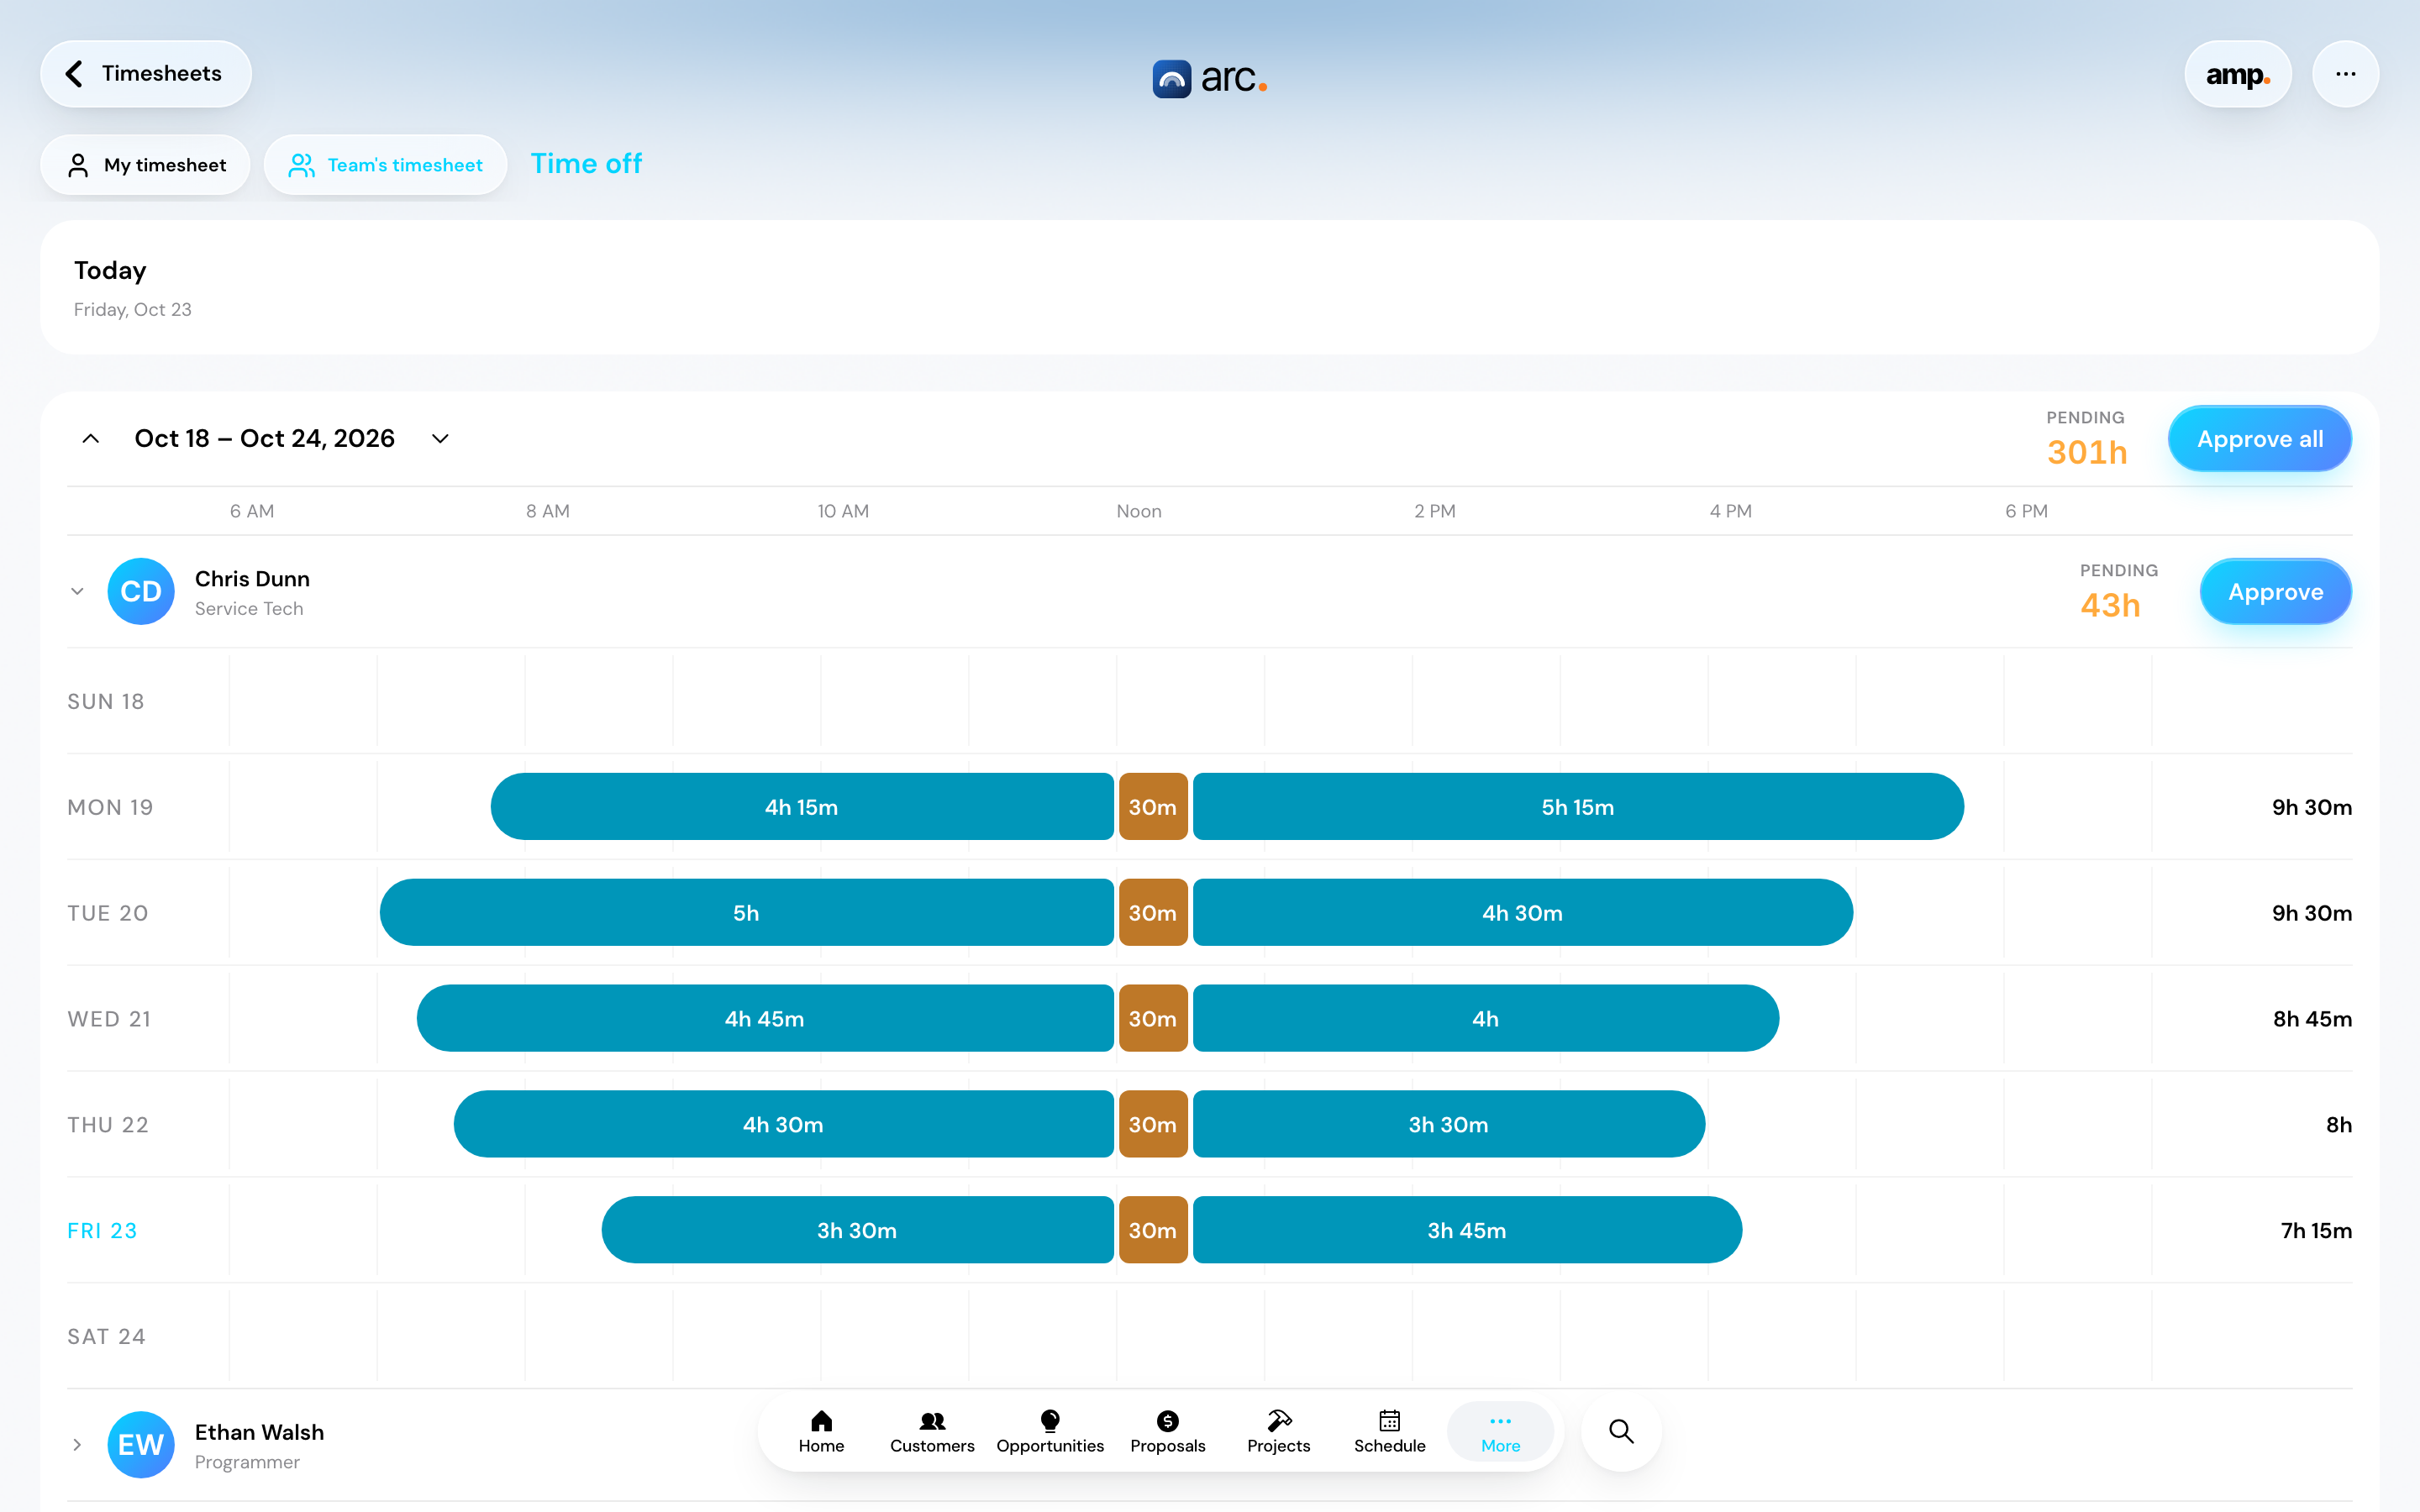Open Proposals in bottom navigation
This screenshot has width=2420, height=1512.
[1168, 1433]
